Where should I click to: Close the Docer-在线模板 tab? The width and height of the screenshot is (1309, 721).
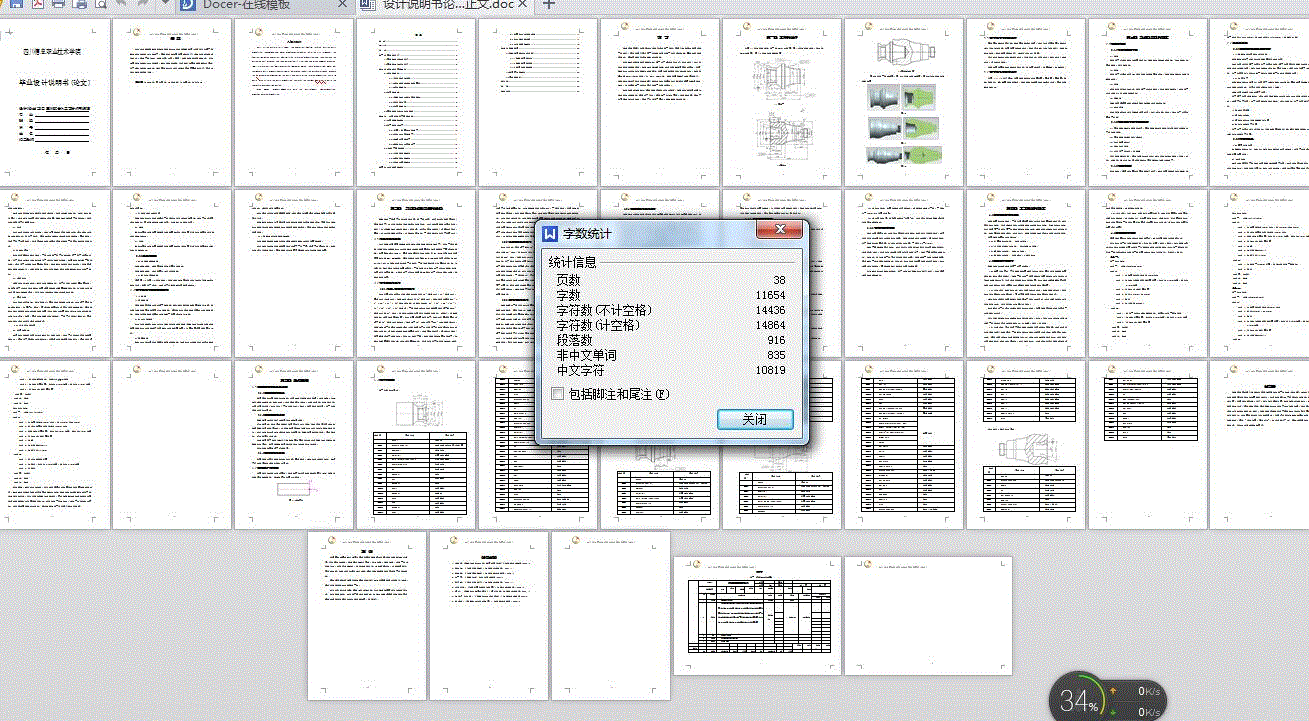[342, 5]
